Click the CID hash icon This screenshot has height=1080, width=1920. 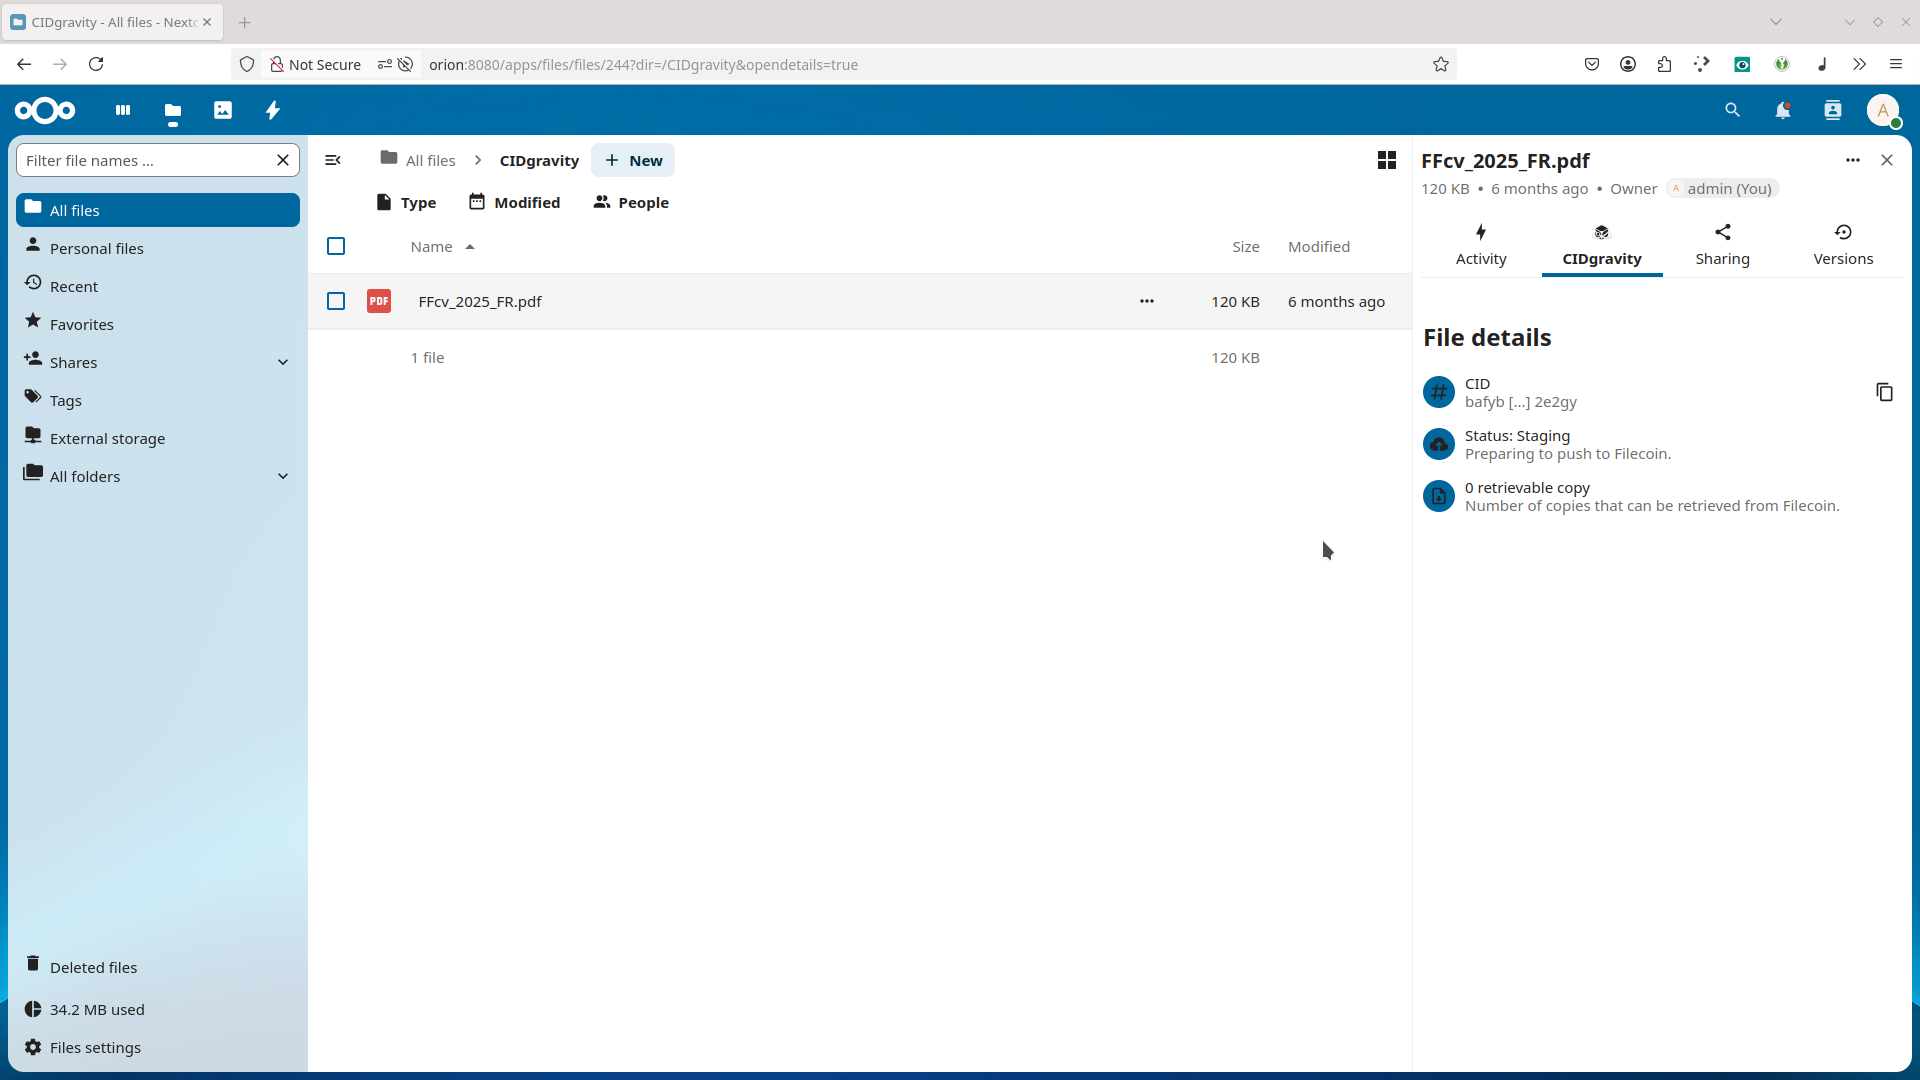tap(1439, 392)
